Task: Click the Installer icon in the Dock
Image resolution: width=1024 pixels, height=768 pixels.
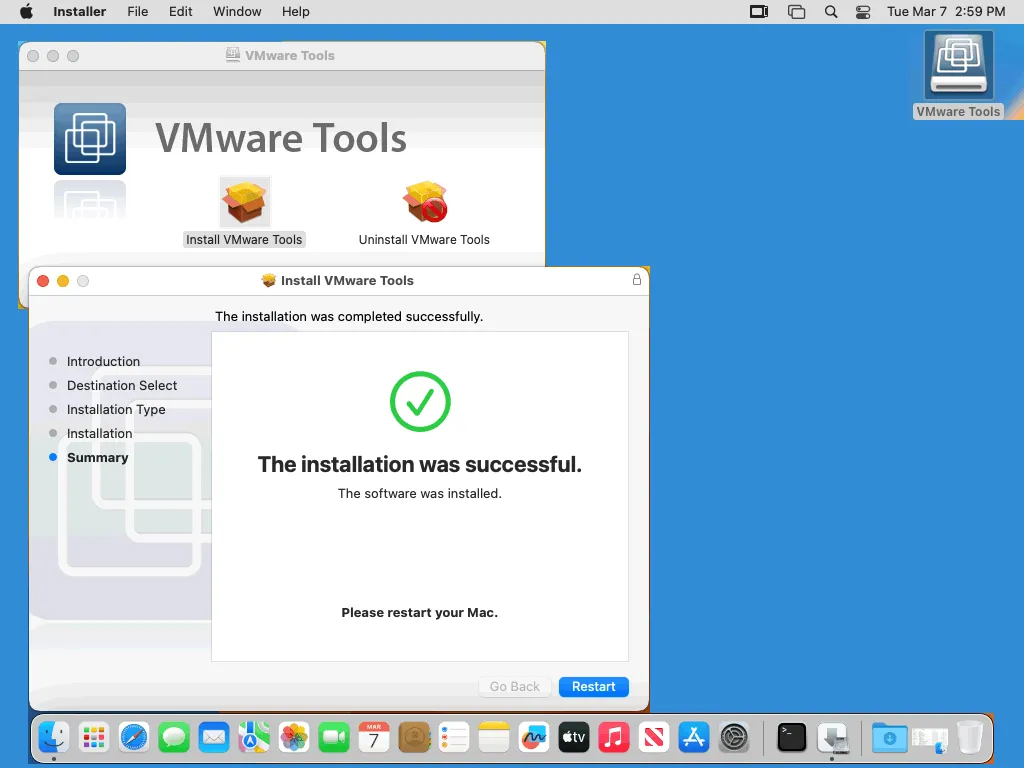Action: click(x=832, y=738)
